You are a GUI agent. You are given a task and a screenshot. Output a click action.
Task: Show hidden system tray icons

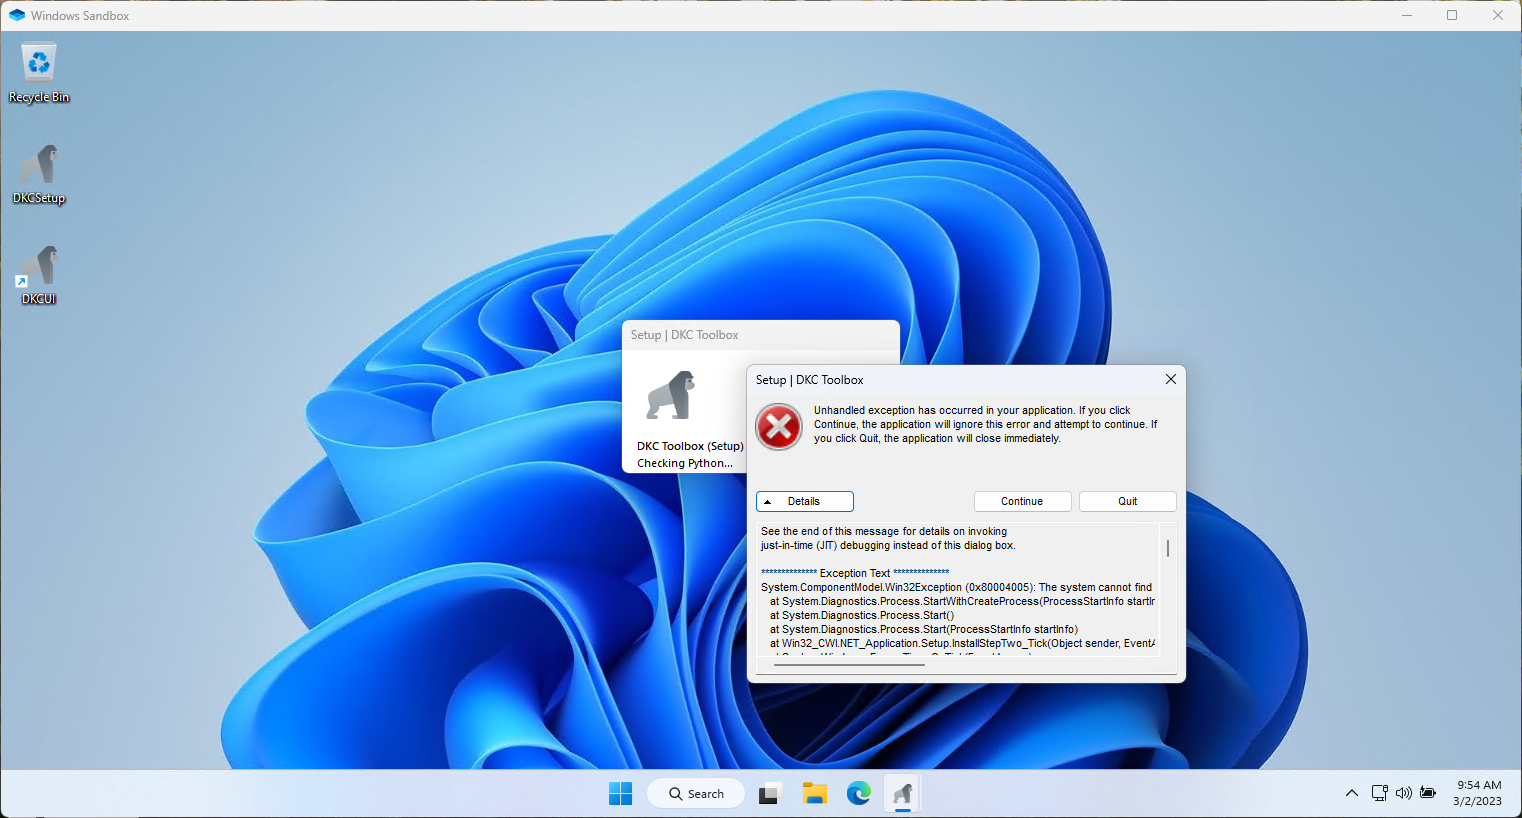pos(1352,793)
